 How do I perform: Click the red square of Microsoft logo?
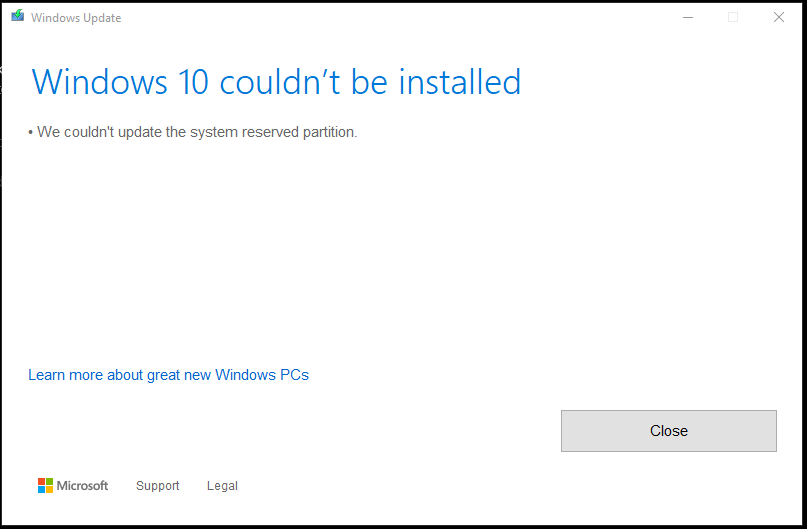[42, 481]
